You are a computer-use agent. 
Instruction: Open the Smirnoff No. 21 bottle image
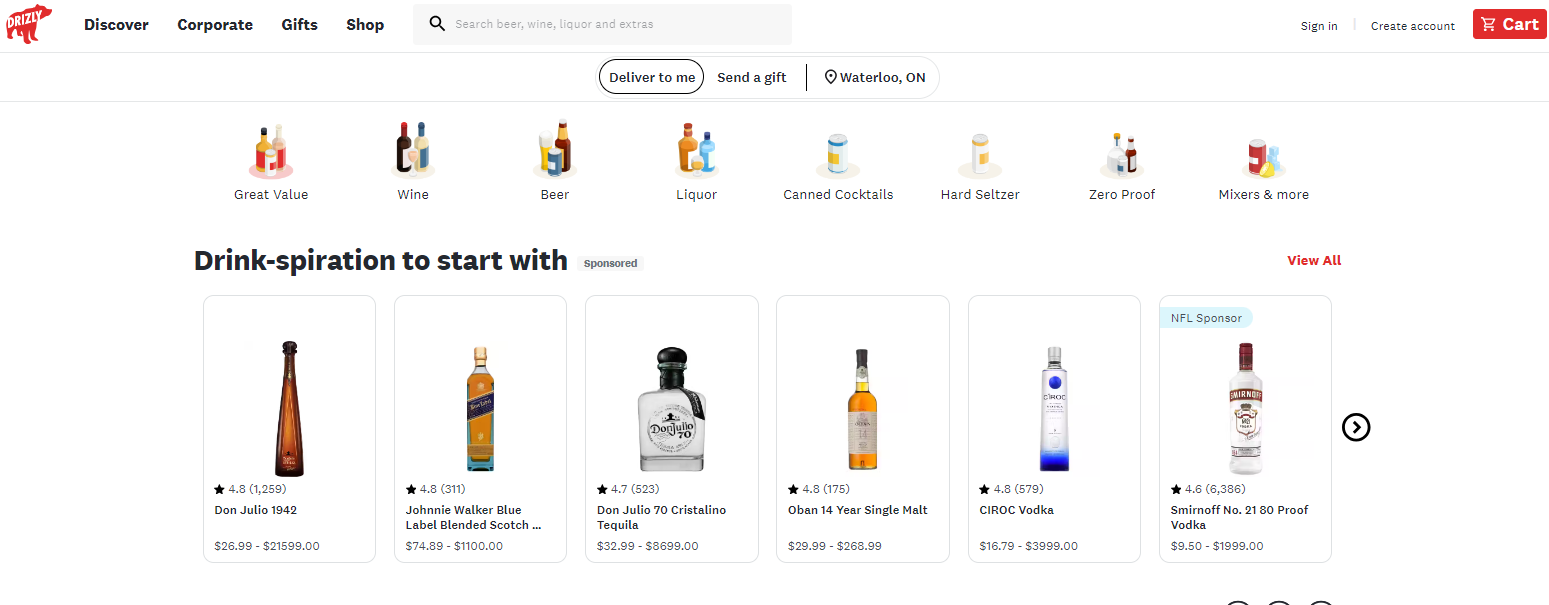[x=1245, y=408]
